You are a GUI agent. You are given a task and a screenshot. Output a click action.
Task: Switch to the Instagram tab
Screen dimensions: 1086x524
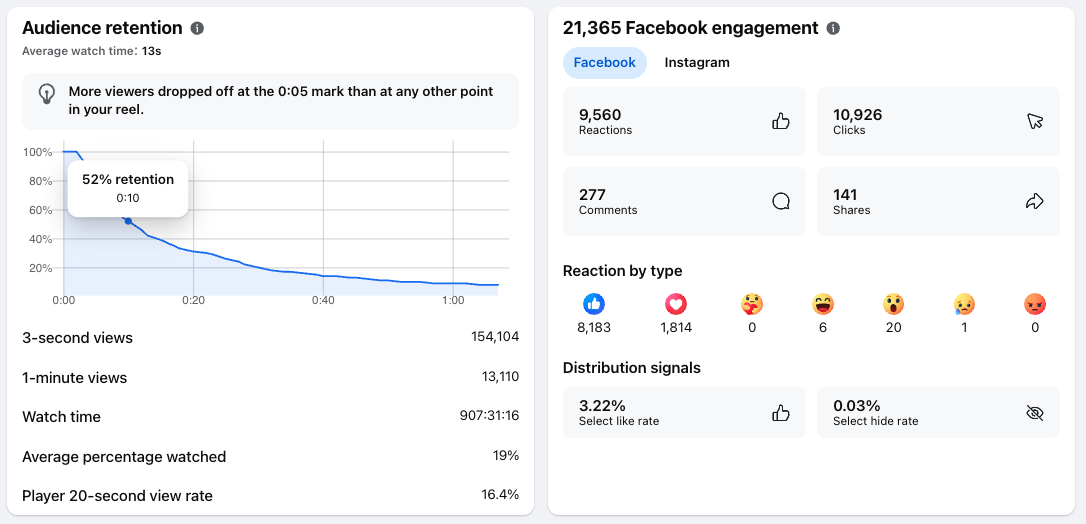[x=697, y=62]
